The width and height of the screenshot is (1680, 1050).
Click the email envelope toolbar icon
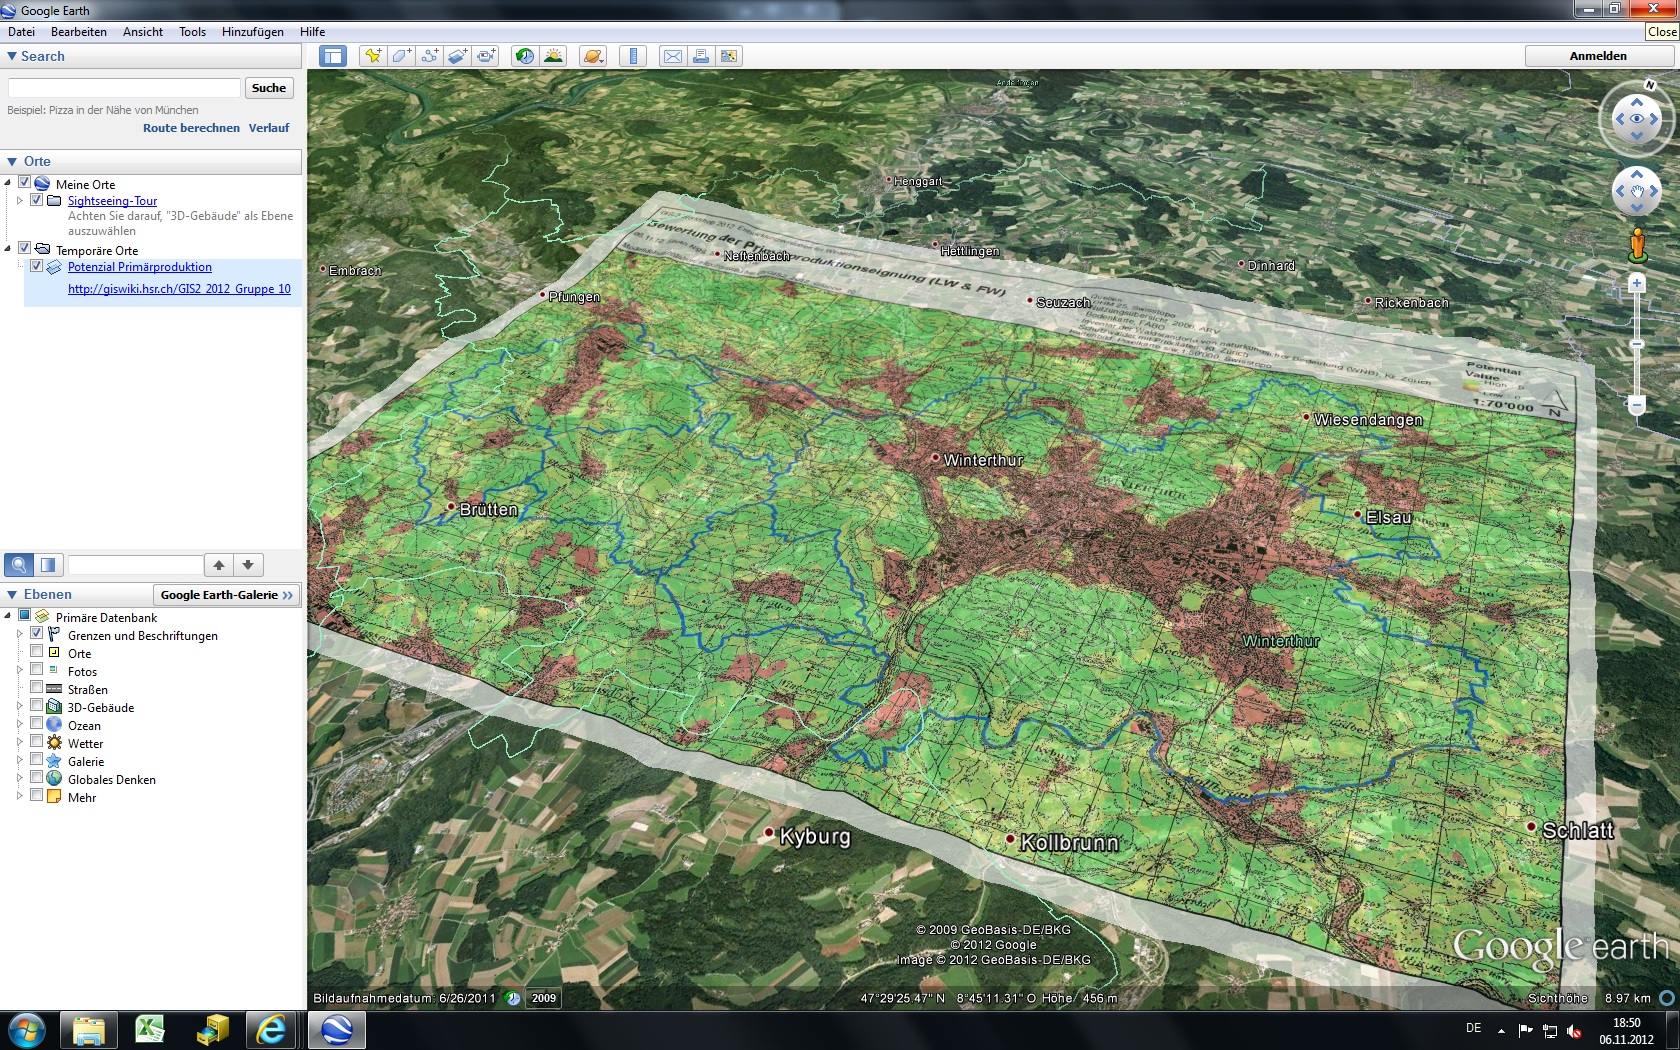[x=673, y=56]
